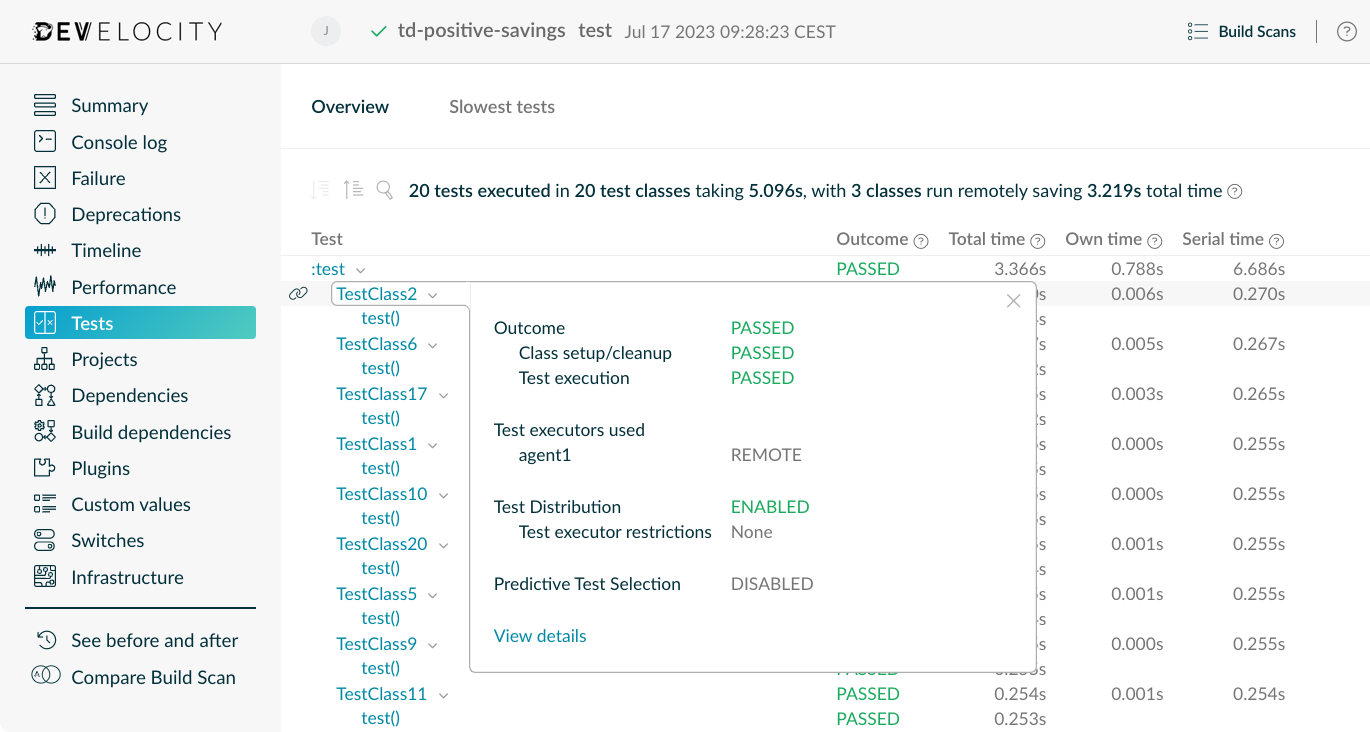Go to Switches in the sidebar
Image resolution: width=1370 pixels, height=732 pixels.
point(107,541)
